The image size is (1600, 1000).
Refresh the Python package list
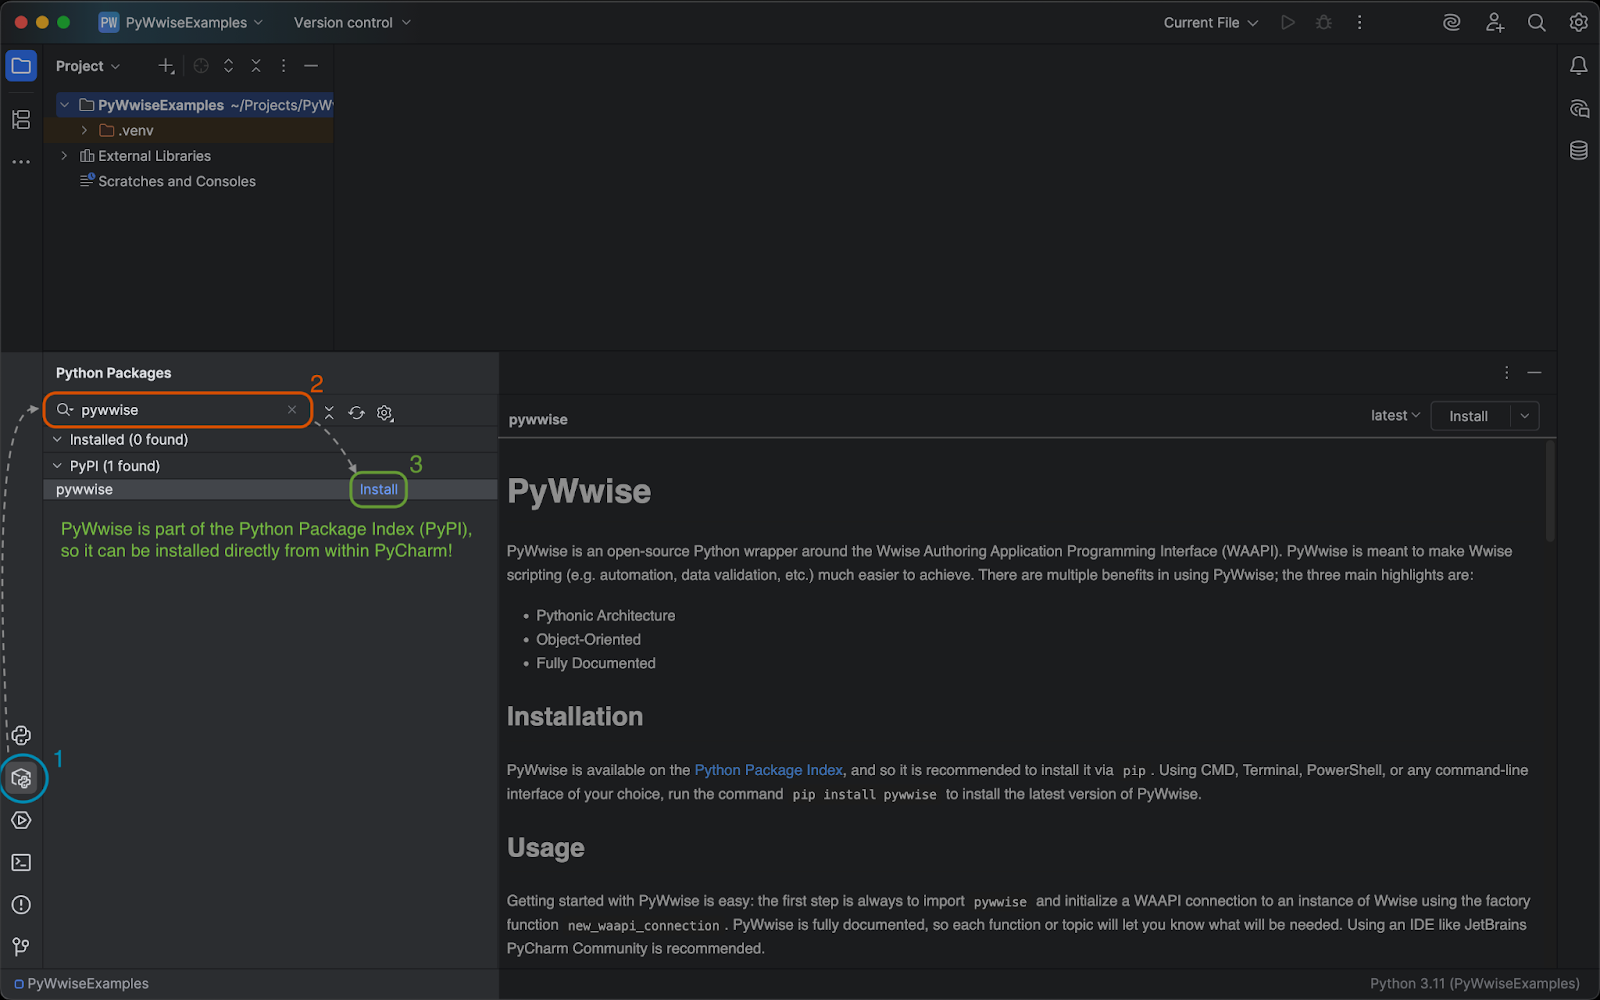pyautogui.click(x=356, y=412)
